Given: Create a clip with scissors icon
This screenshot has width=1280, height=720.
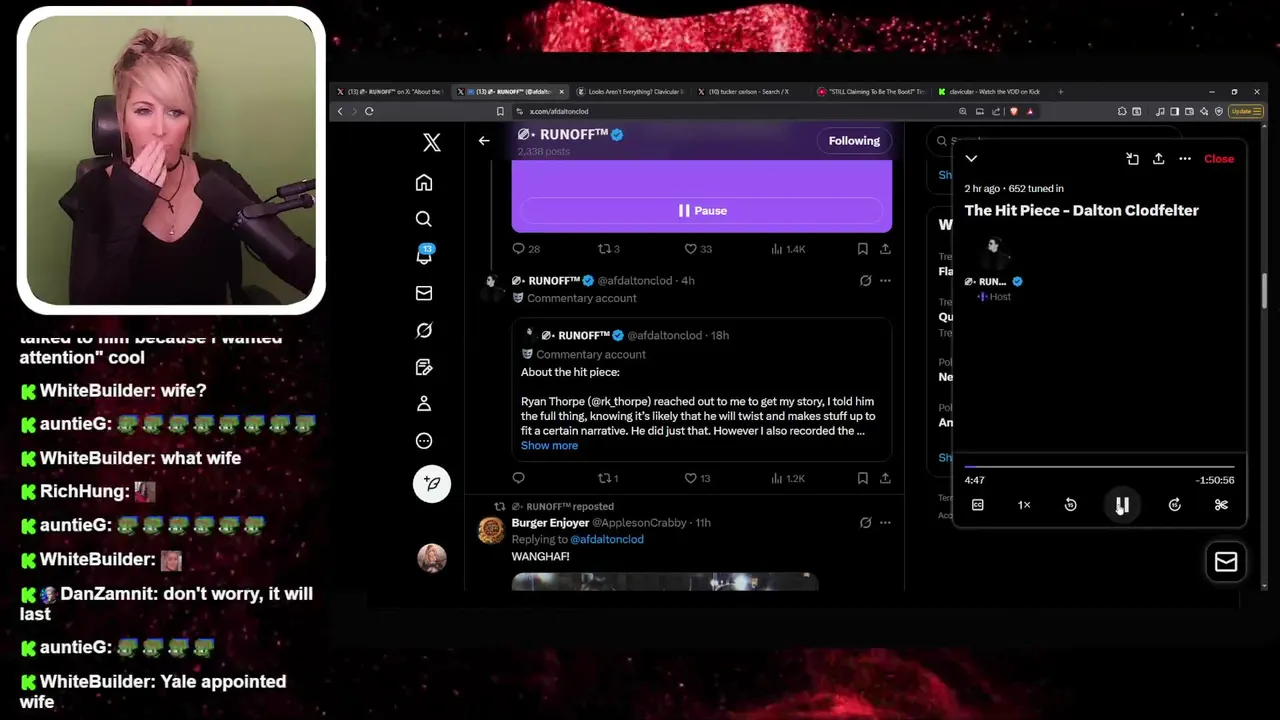Looking at the screenshot, I should (x=1221, y=505).
